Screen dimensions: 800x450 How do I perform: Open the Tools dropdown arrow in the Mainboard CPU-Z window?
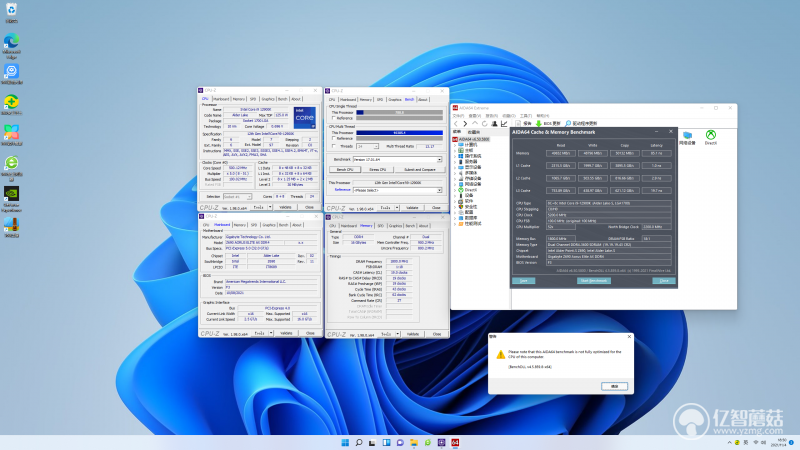(x=271, y=333)
